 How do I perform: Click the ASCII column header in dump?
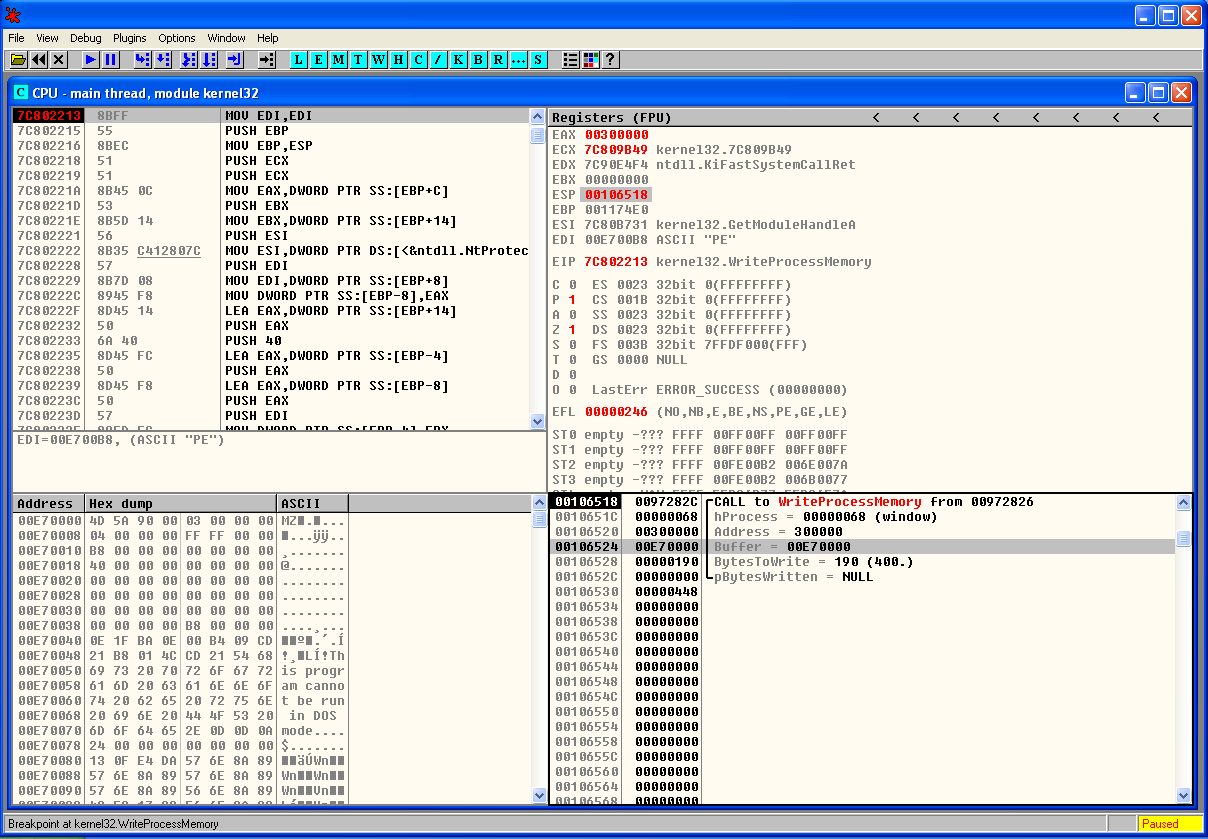[x=312, y=503]
